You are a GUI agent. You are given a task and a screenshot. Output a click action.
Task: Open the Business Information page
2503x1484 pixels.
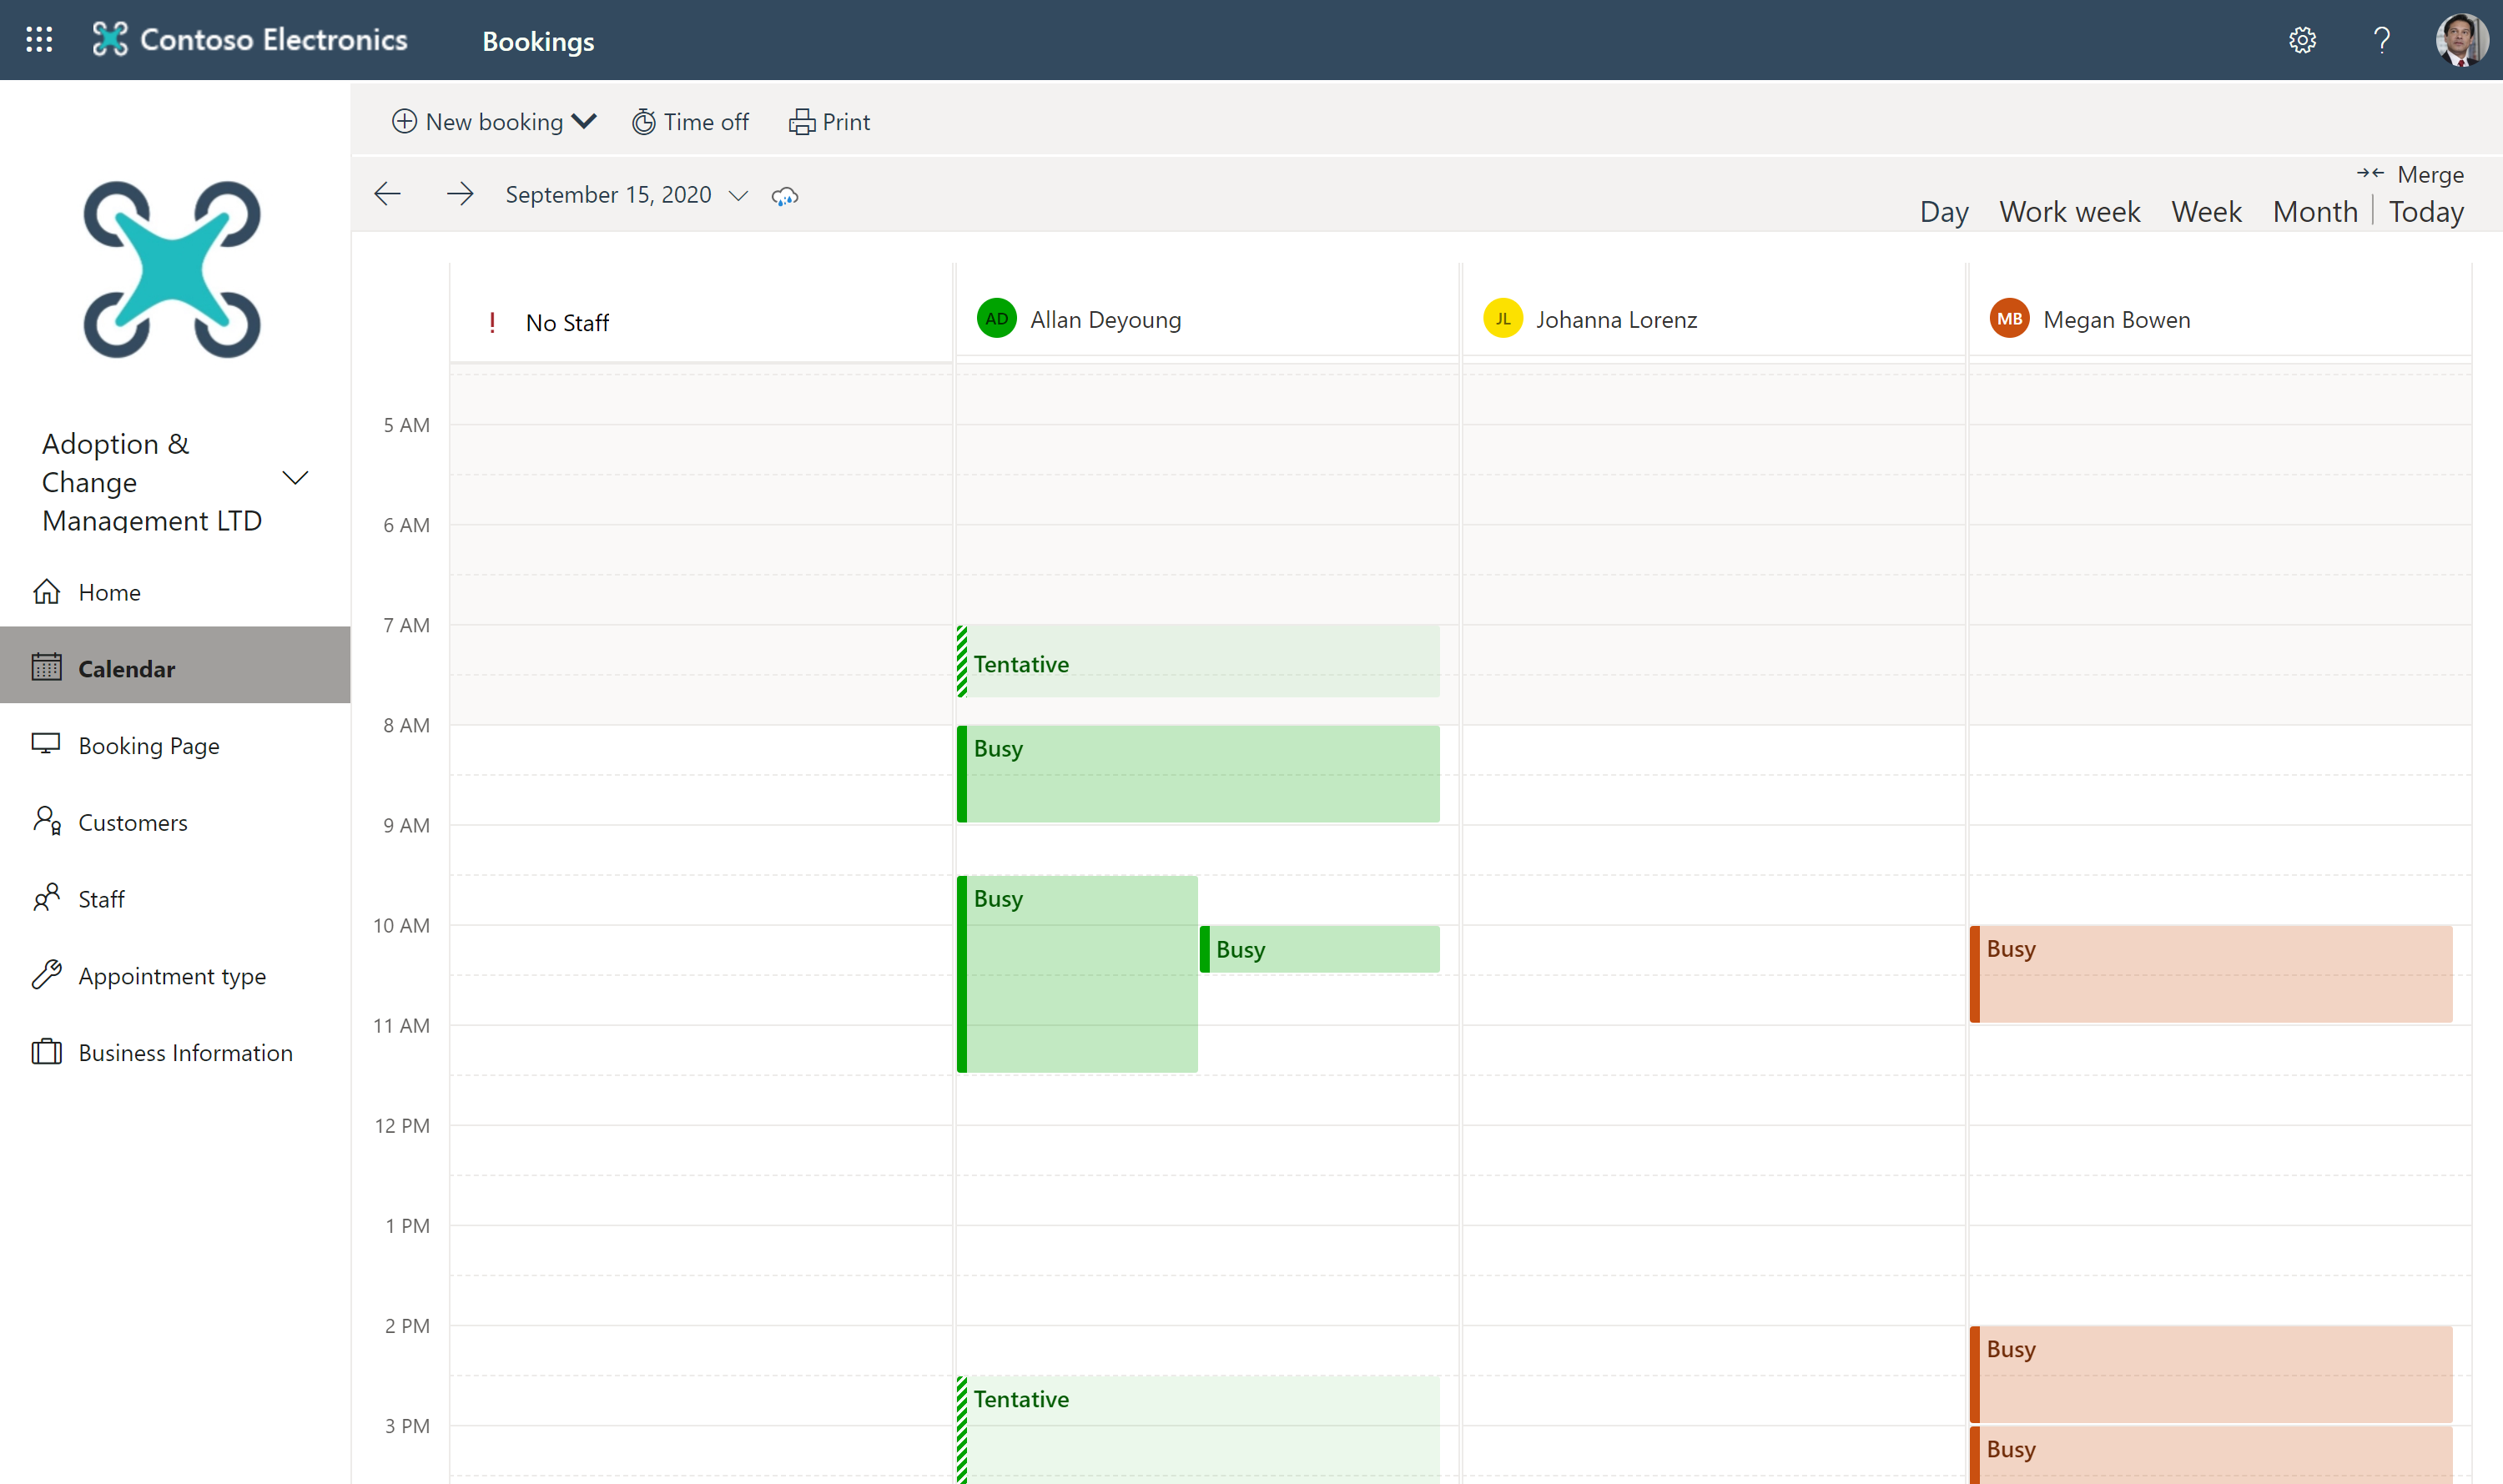pyautogui.click(x=185, y=1052)
